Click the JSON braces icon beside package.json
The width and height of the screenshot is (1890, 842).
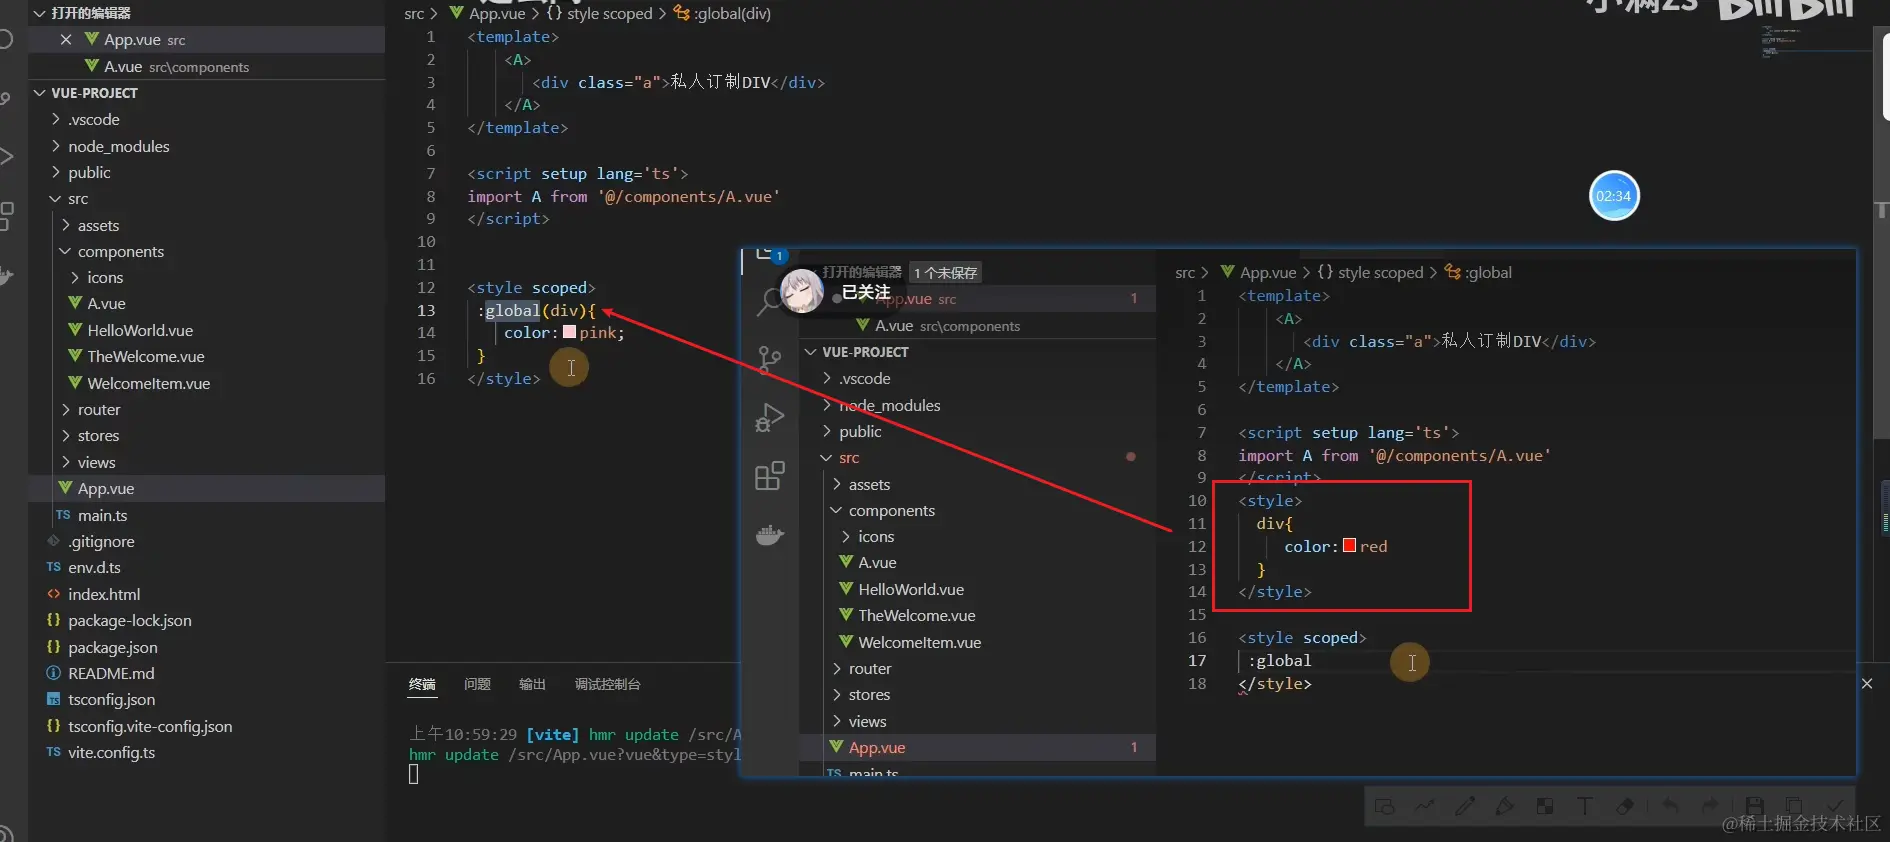(x=53, y=647)
